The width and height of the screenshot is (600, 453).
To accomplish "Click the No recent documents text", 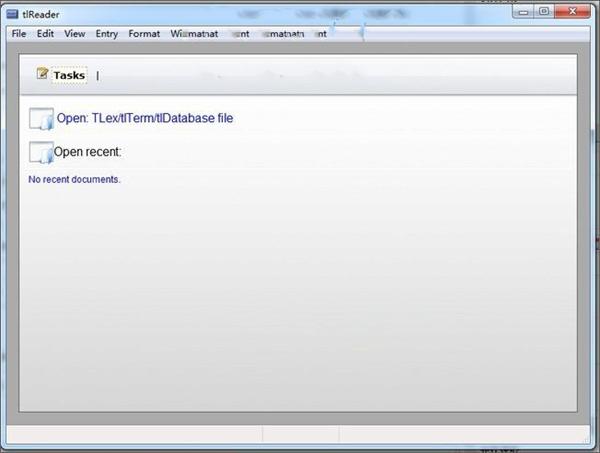I will coord(74,179).
